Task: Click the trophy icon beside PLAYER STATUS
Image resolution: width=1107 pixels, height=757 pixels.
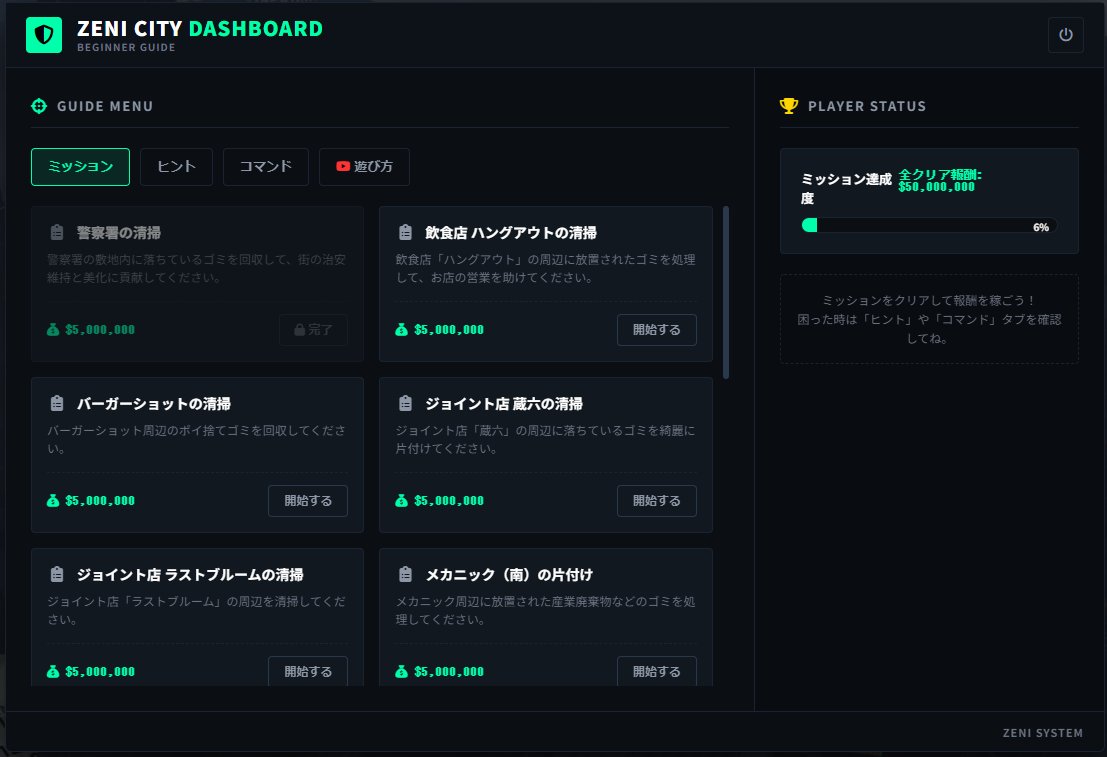Action: click(x=789, y=106)
